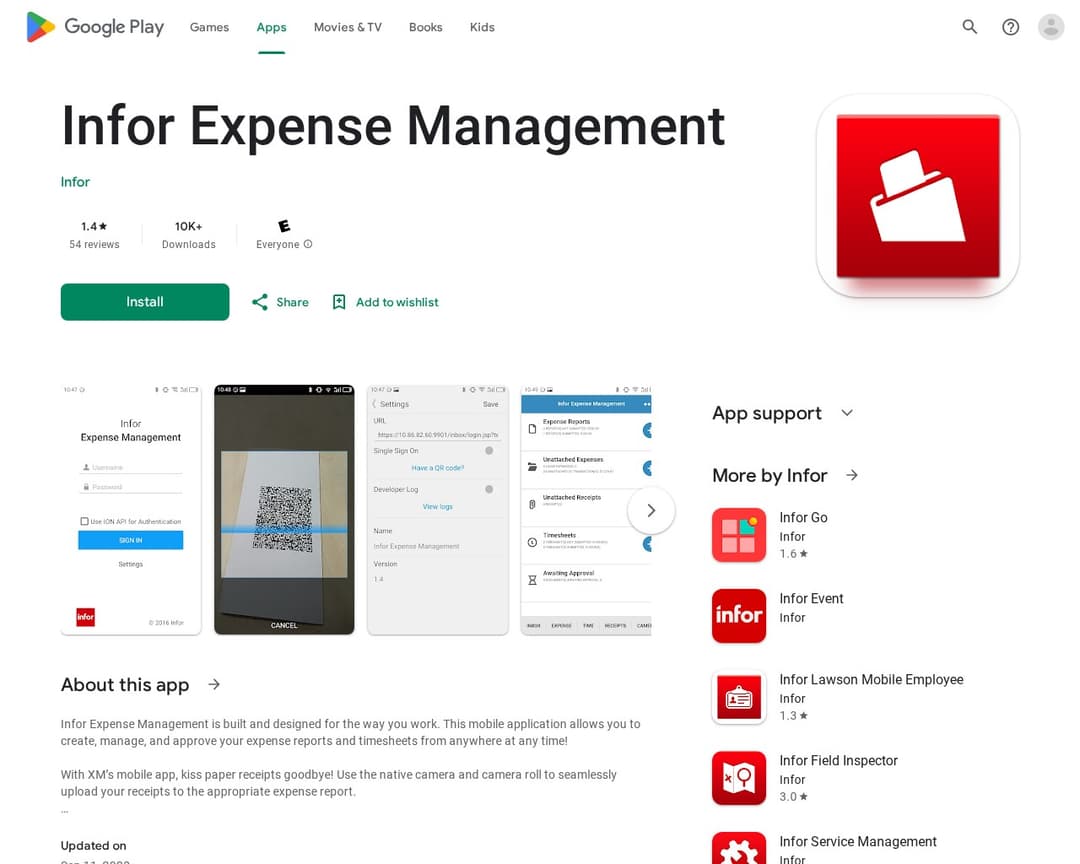Open the sign-in screen screenshot thumbnail
The width and height of the screenshot is (1080, 864).
131,510
